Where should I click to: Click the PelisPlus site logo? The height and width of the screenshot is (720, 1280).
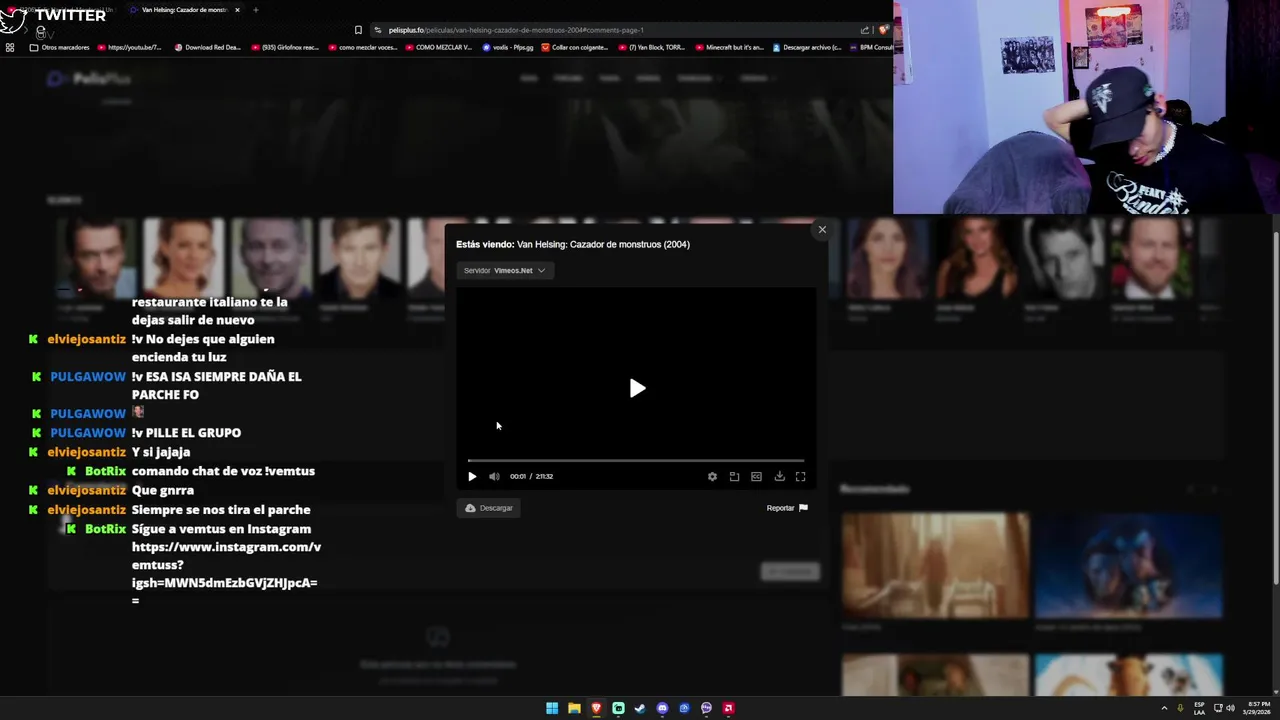90,79
